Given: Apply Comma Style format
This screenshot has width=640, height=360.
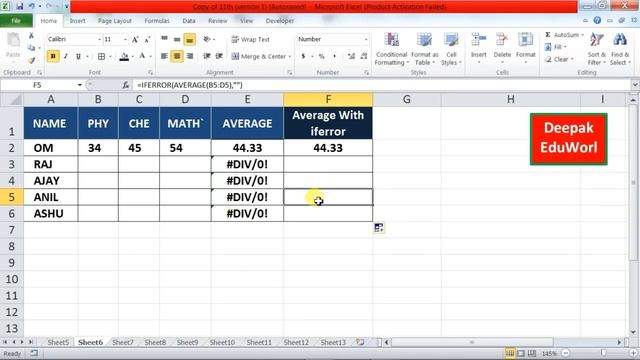Looking at the screenshot, I should coord(334,56).
